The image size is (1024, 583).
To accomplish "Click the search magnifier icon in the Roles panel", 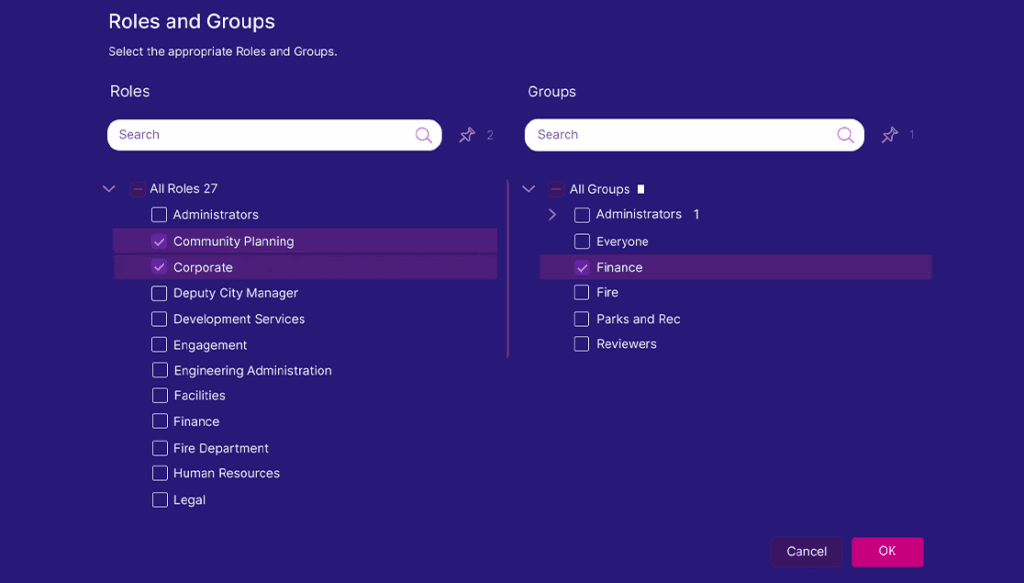I will pos(422,134).
